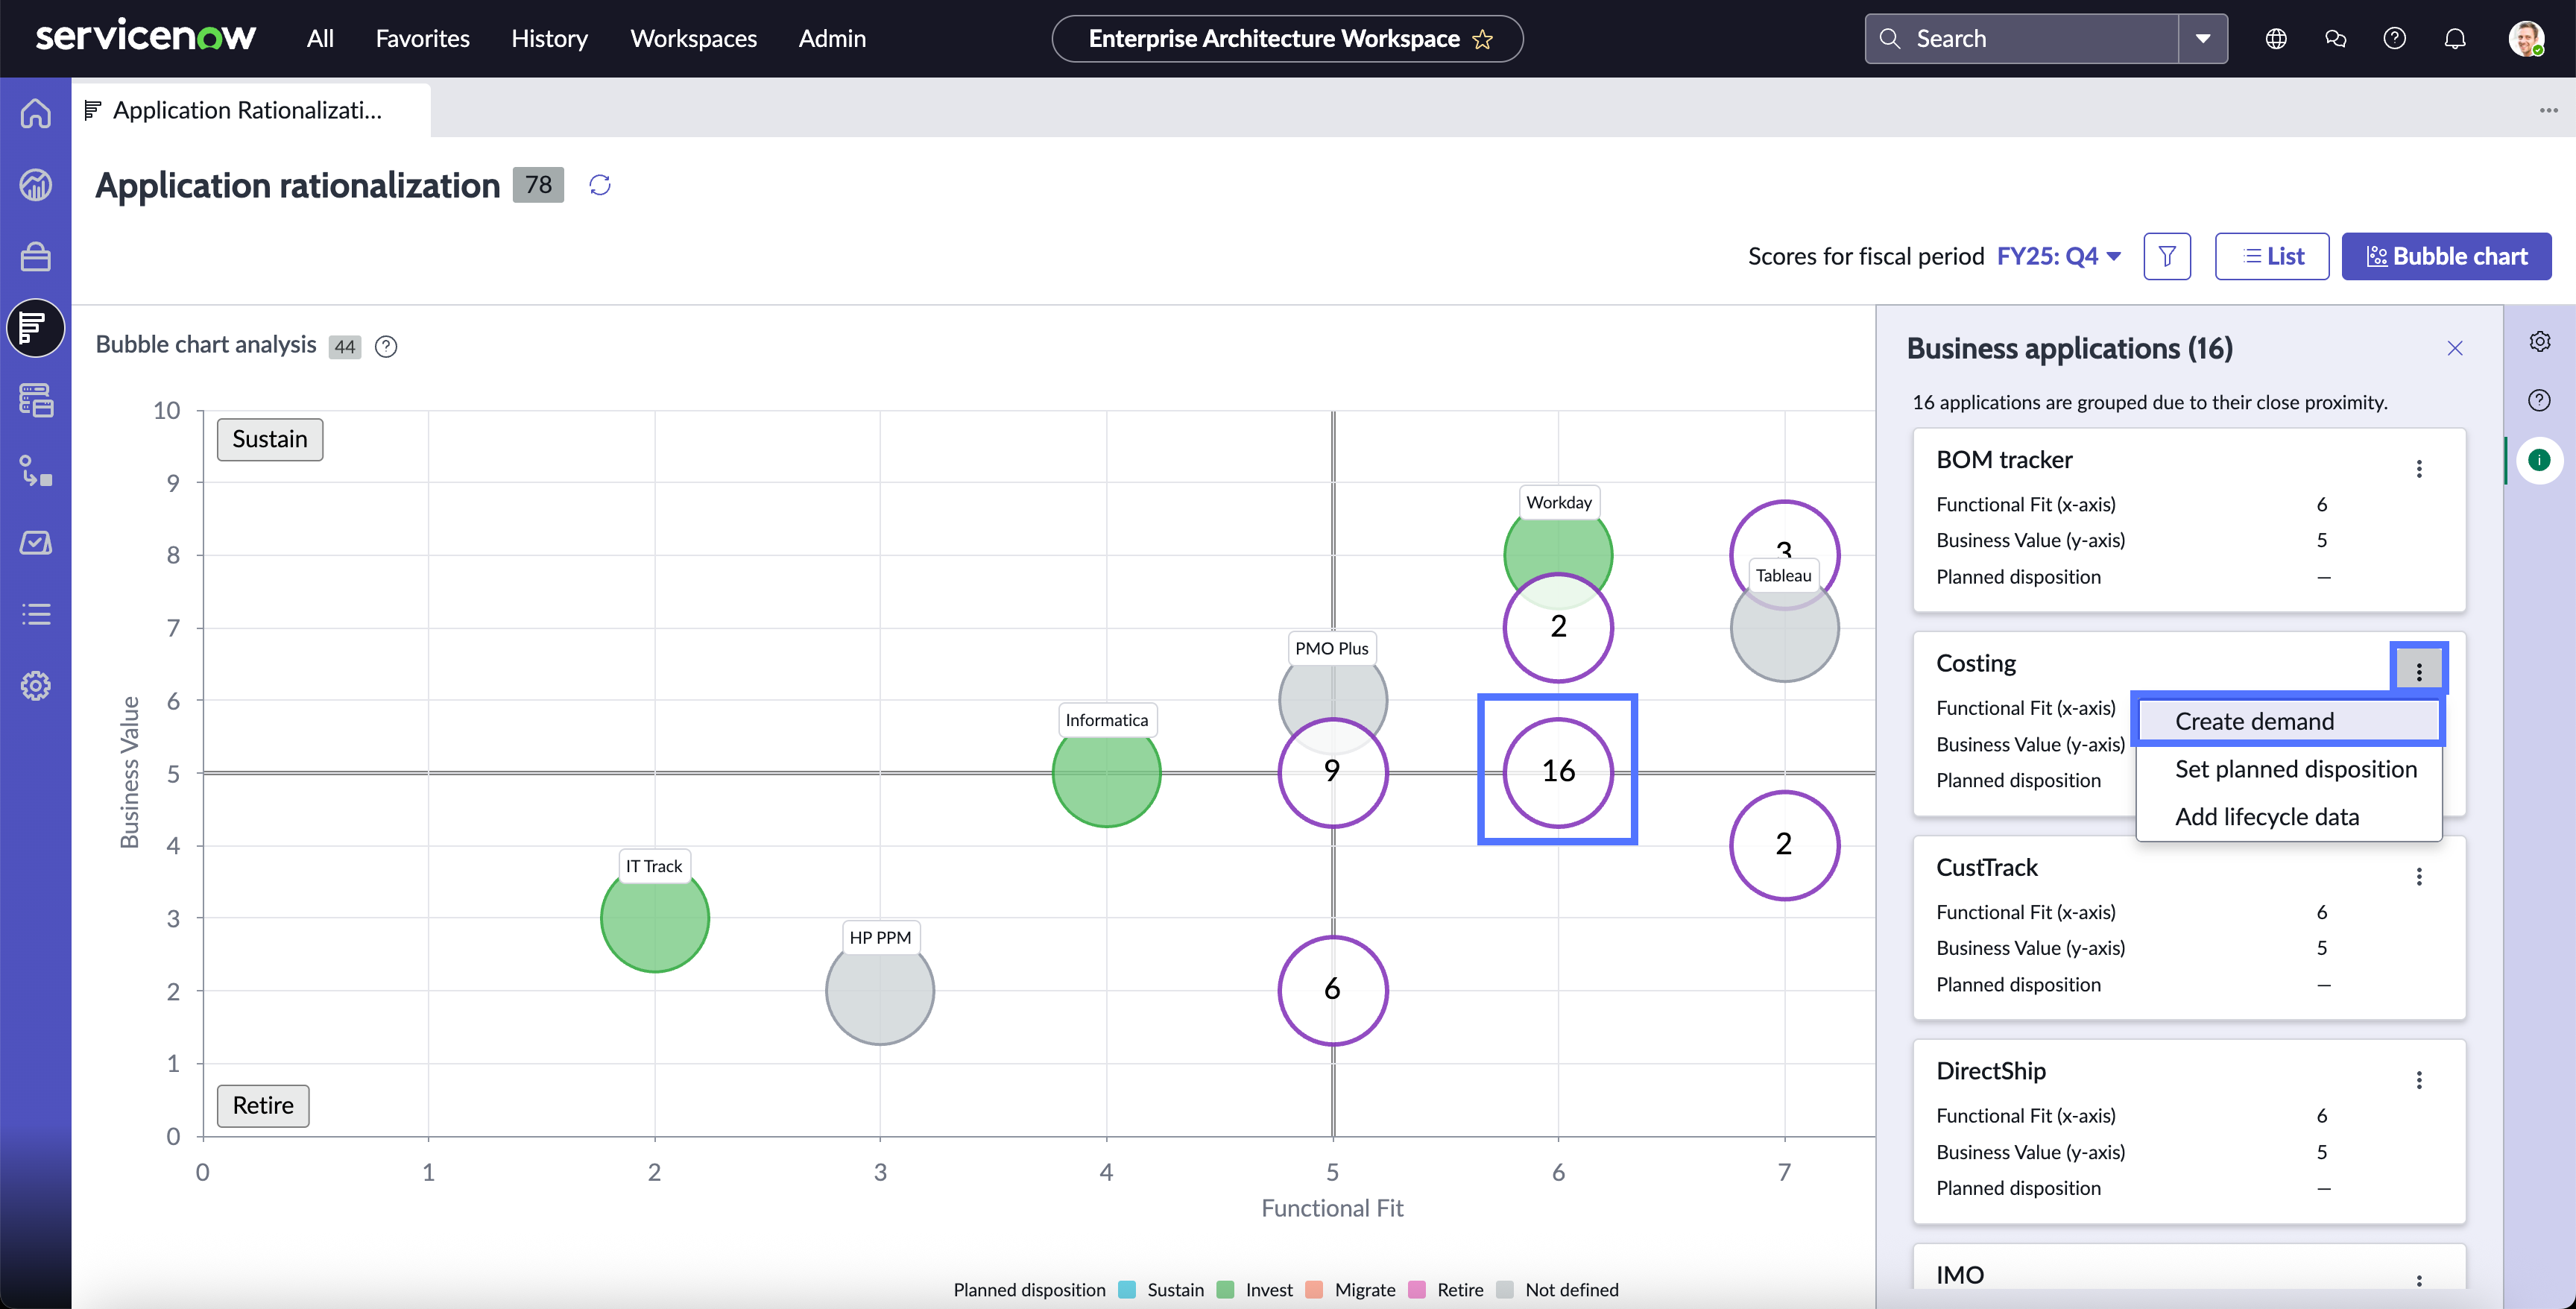Open the server inventory sidebar icon
This screenshot has width=2576, height=1309.
point(36,400)
